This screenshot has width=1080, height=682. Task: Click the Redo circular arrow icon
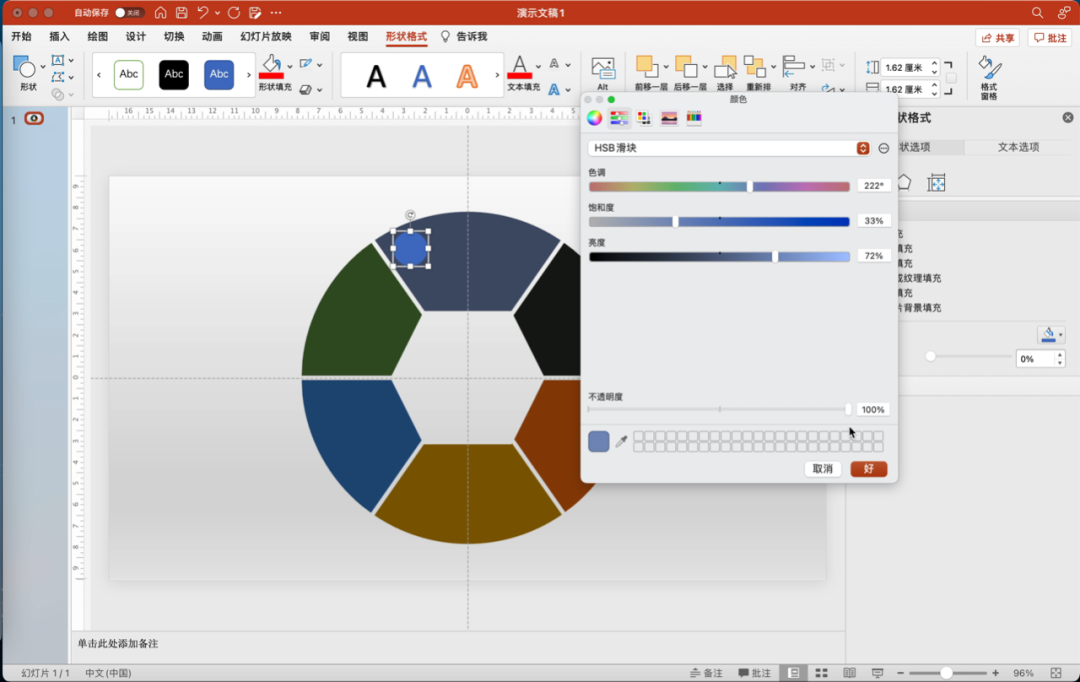(x=234, y=12)
